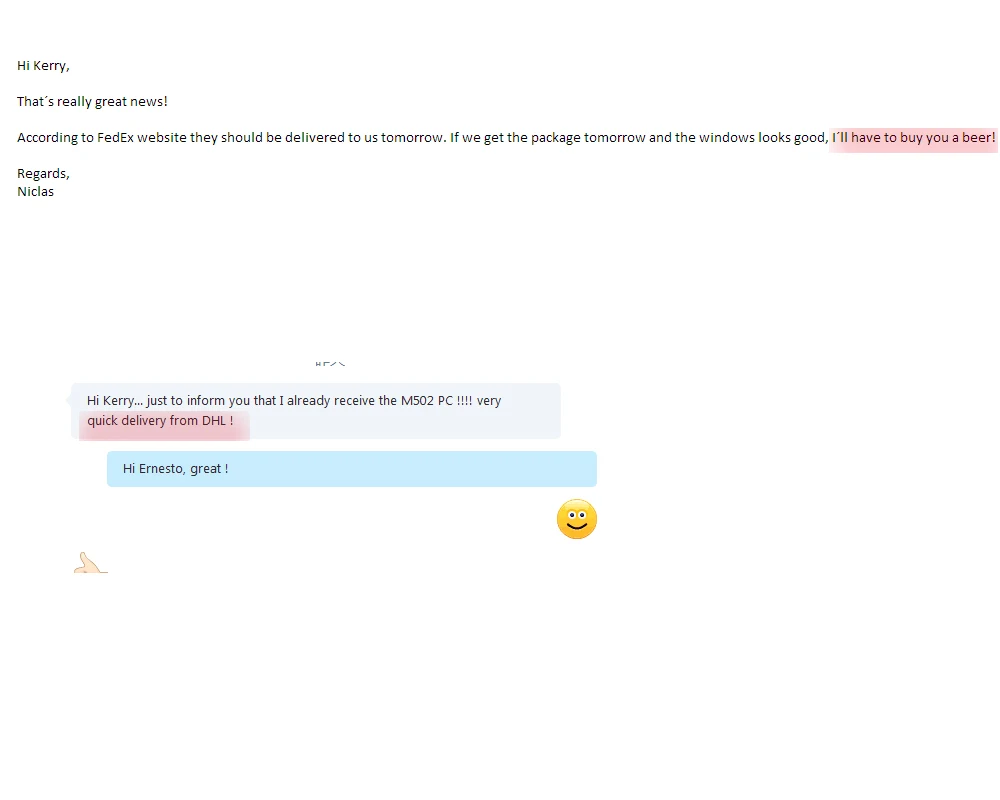The width and height of the screenshot is (1000, 800).
Task: Click 'According to FedEx website' sentence start
Action: click(x=102, y=138)
